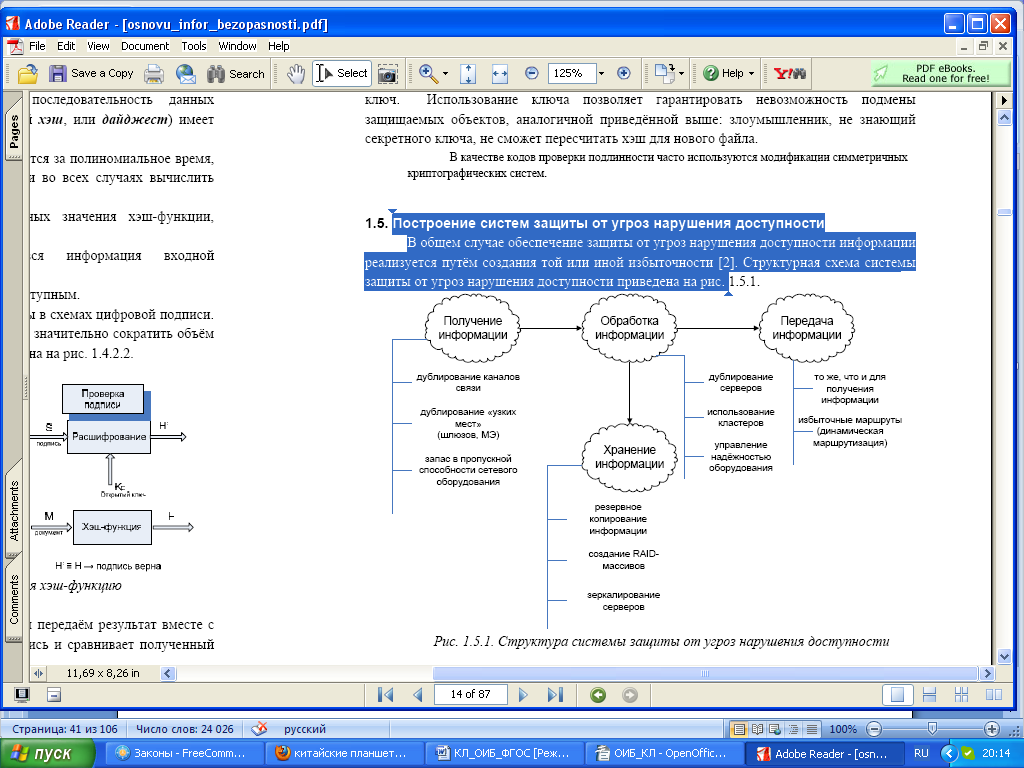The width and height of the screenshot is (1024, 768).
Task: Open the Tools menu
Action: click(x=194, y=46)
